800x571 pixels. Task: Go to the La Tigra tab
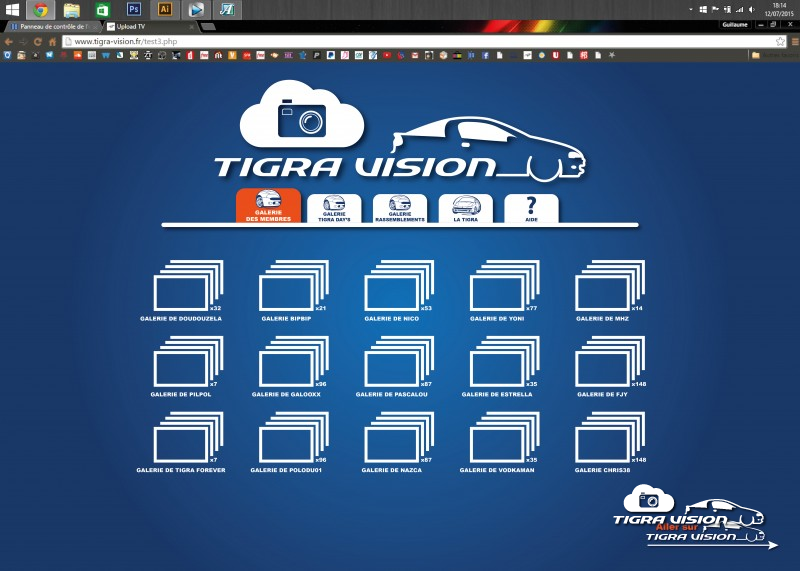click(466, 208)
